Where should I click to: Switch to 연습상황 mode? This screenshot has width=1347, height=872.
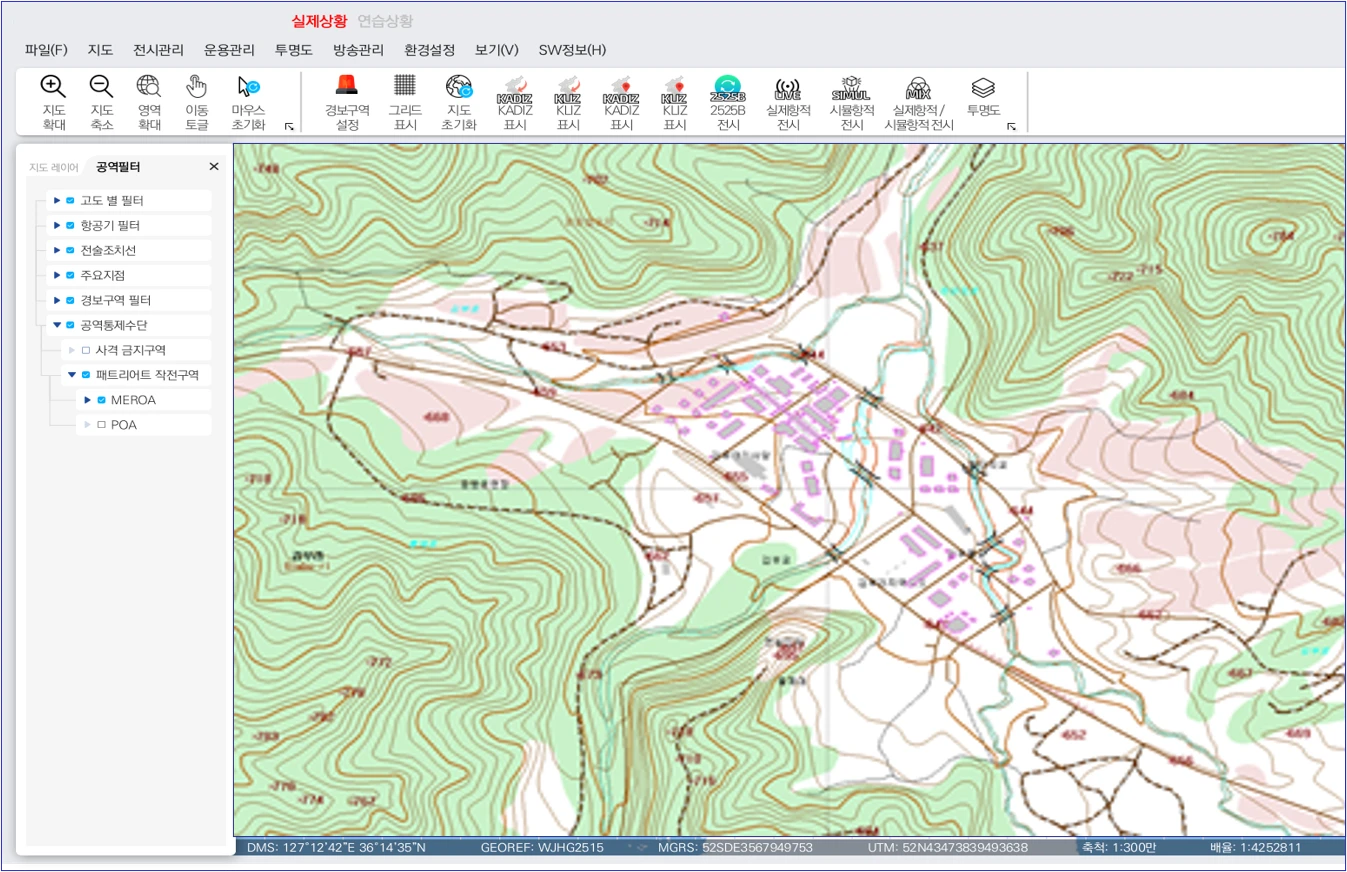click(x=385, y=21)
